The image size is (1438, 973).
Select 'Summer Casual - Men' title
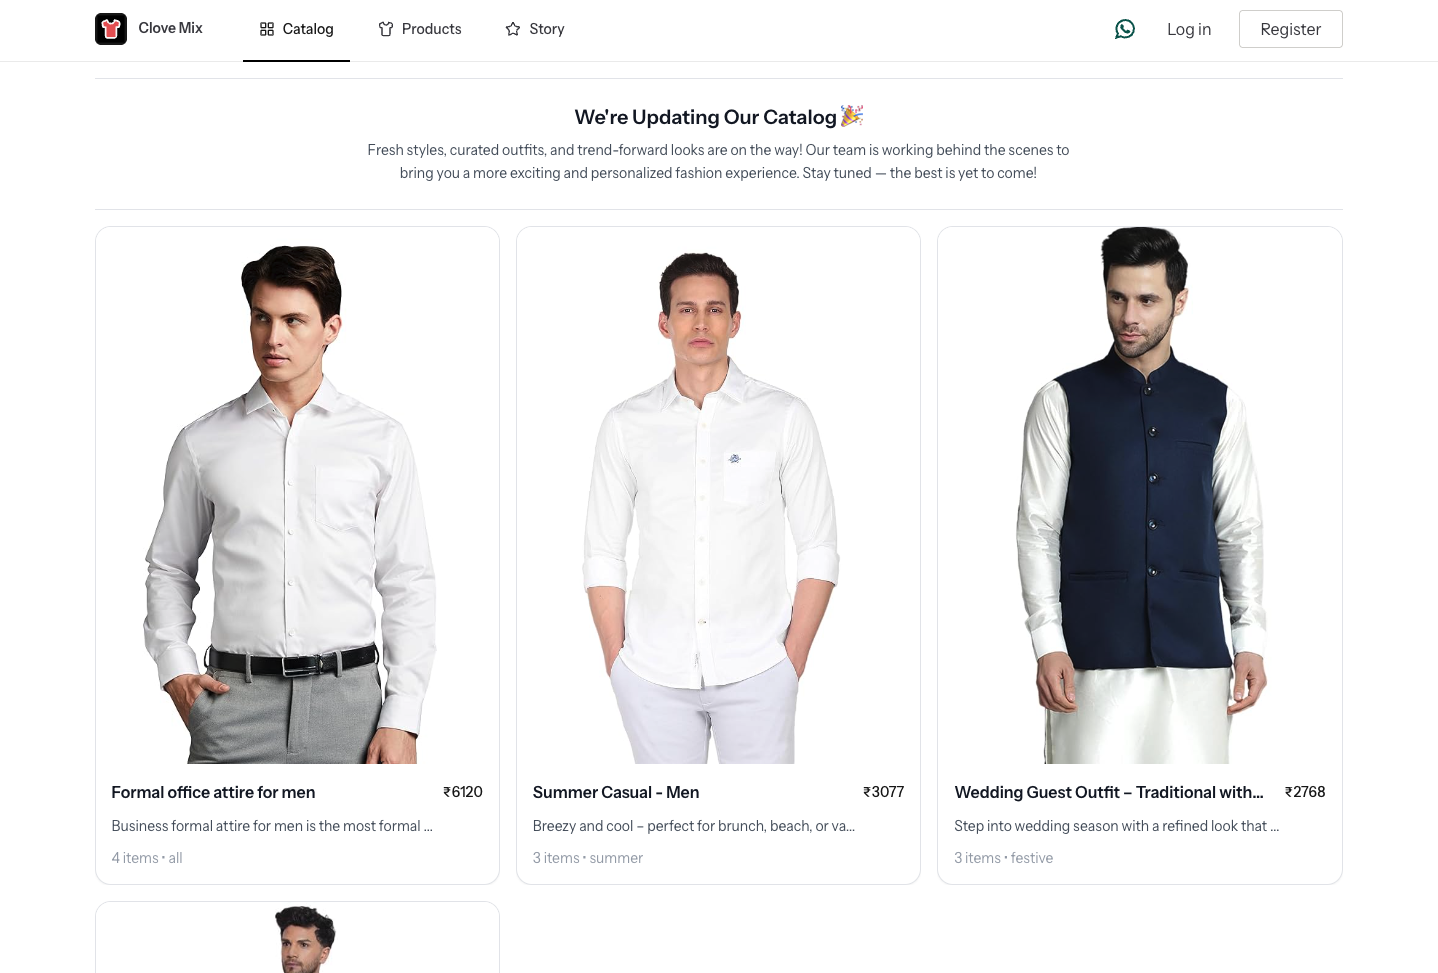click(616, 792)
